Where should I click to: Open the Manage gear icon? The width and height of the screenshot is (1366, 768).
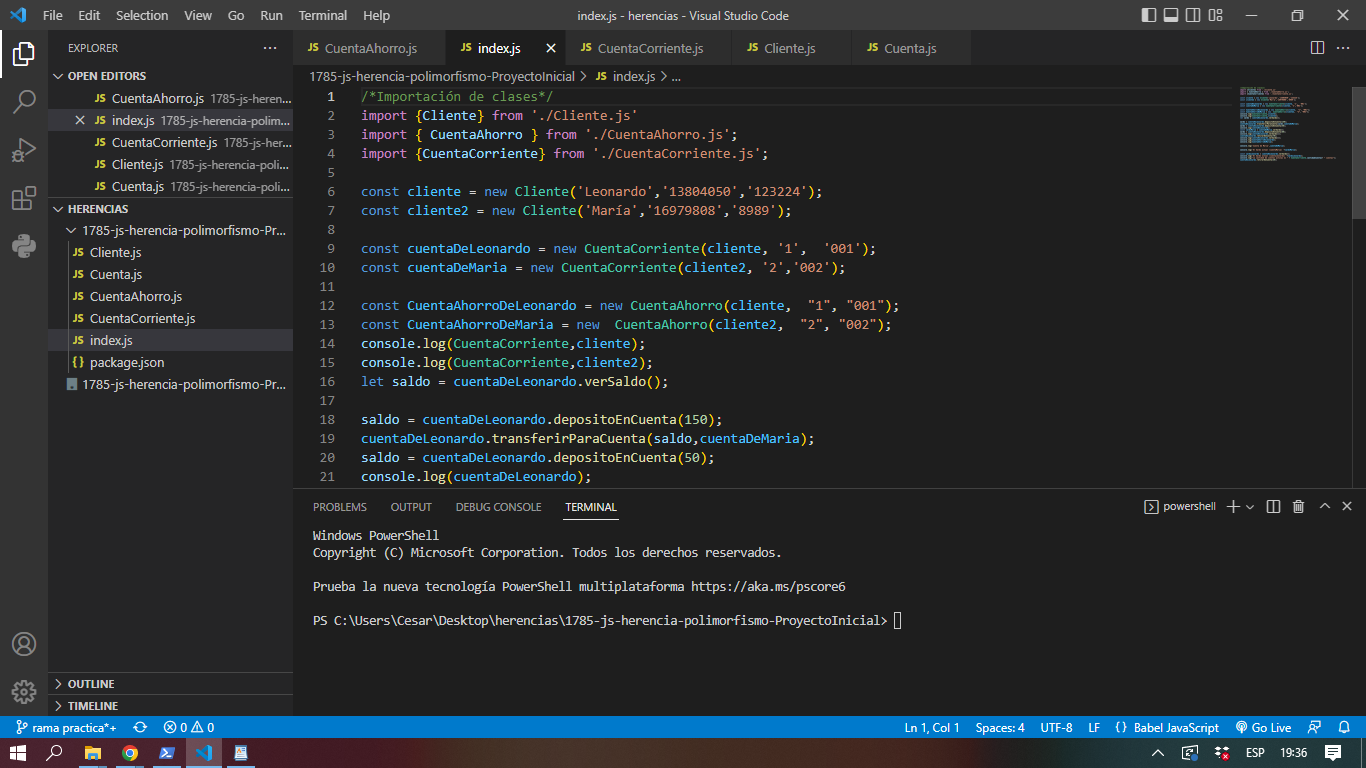pyautogui.click(x=24, y=692)
